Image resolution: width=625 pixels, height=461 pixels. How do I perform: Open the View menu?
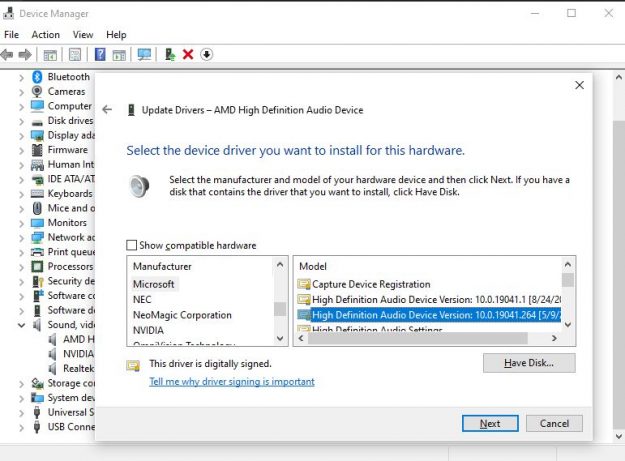click(83, 35)
